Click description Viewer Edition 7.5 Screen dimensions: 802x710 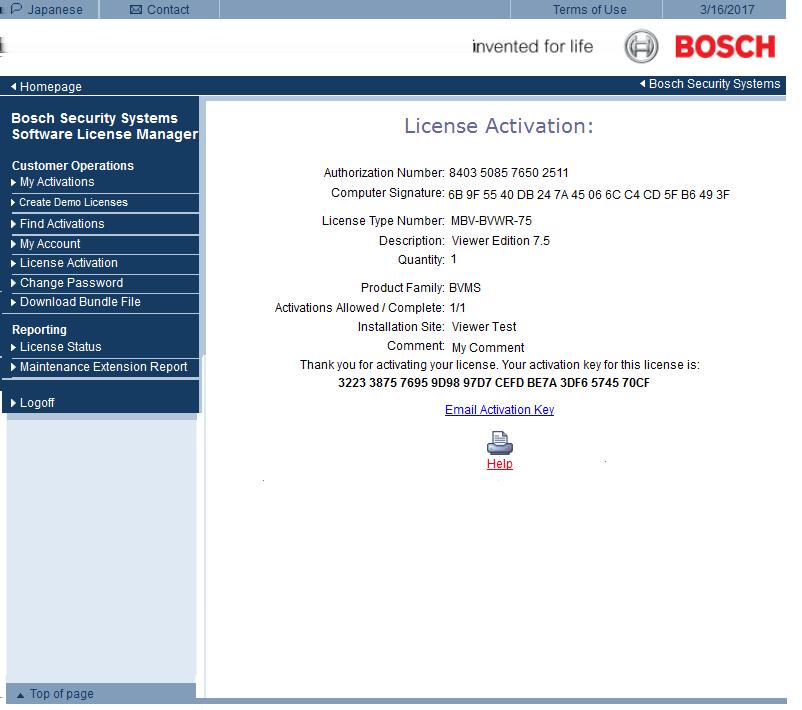tap(501, 241)
